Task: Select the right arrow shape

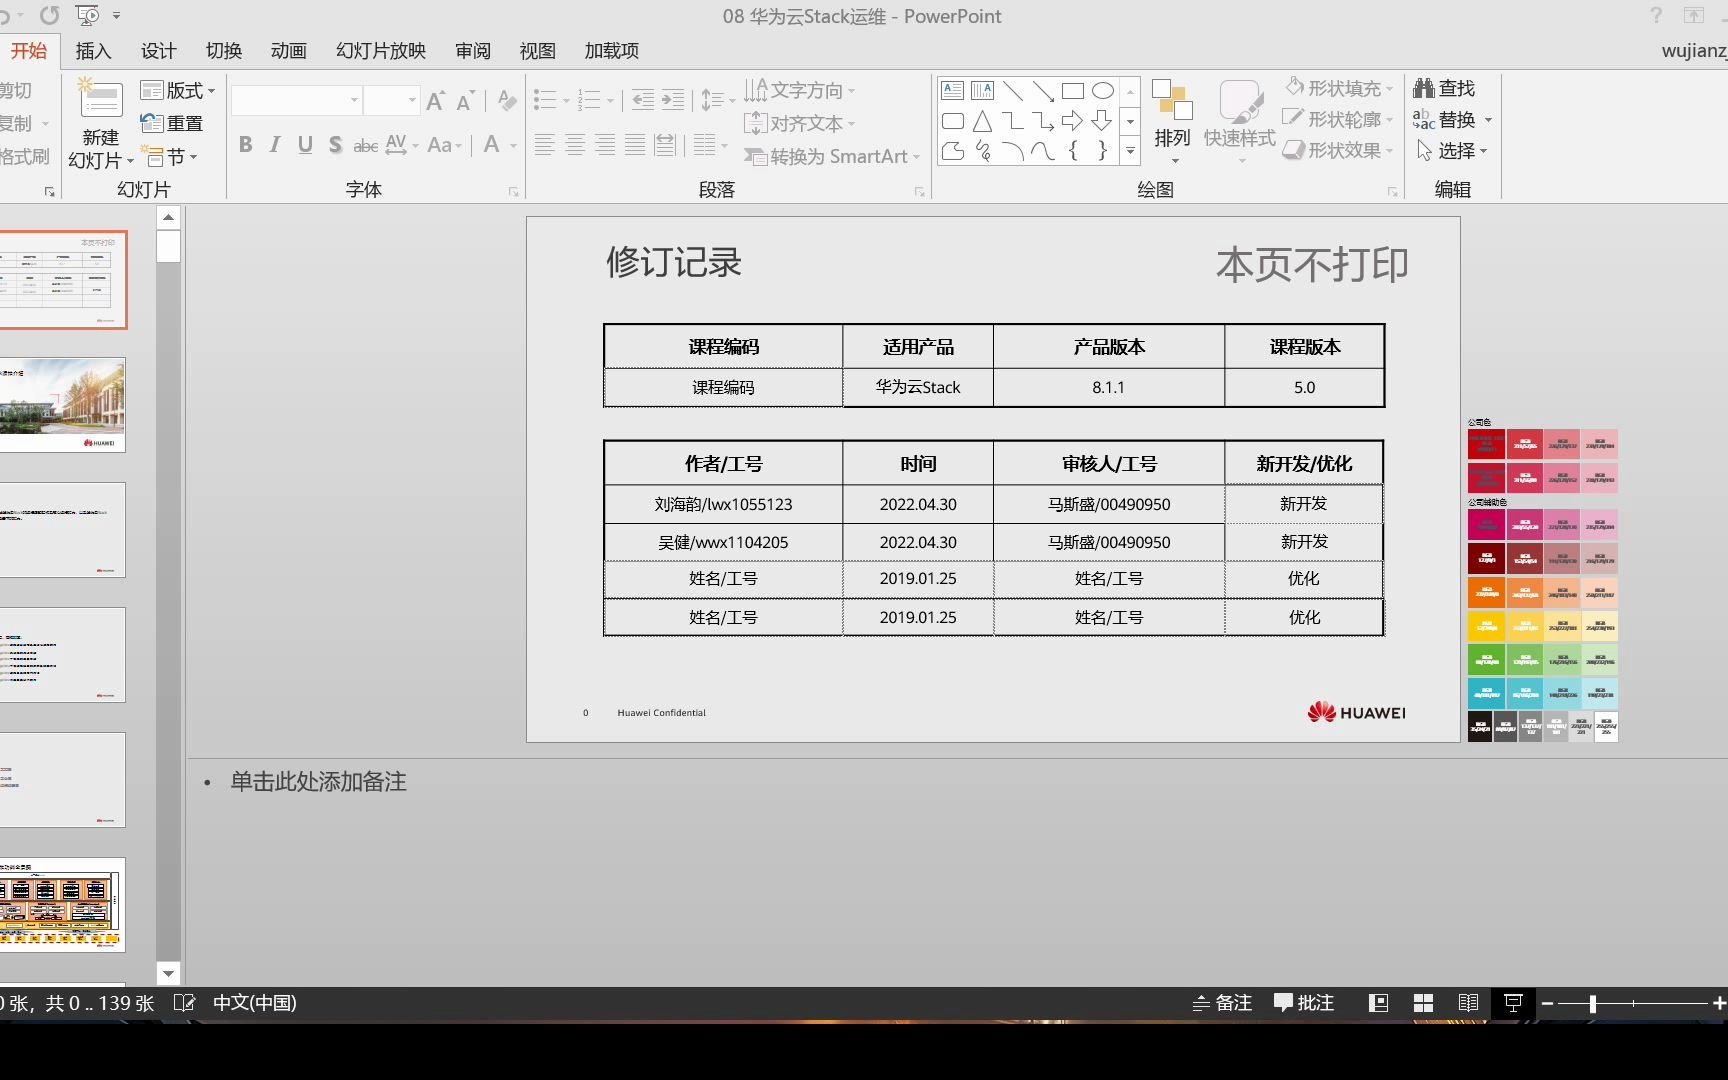Action: tap(1073, 121)
